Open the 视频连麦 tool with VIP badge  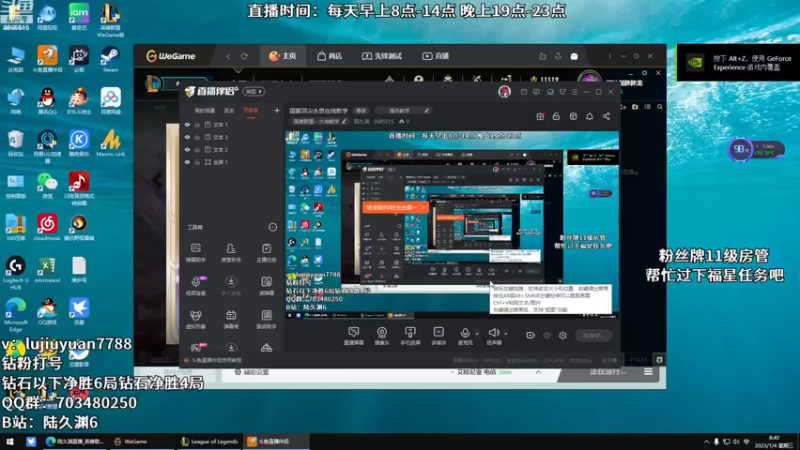[x=195, y=286]
